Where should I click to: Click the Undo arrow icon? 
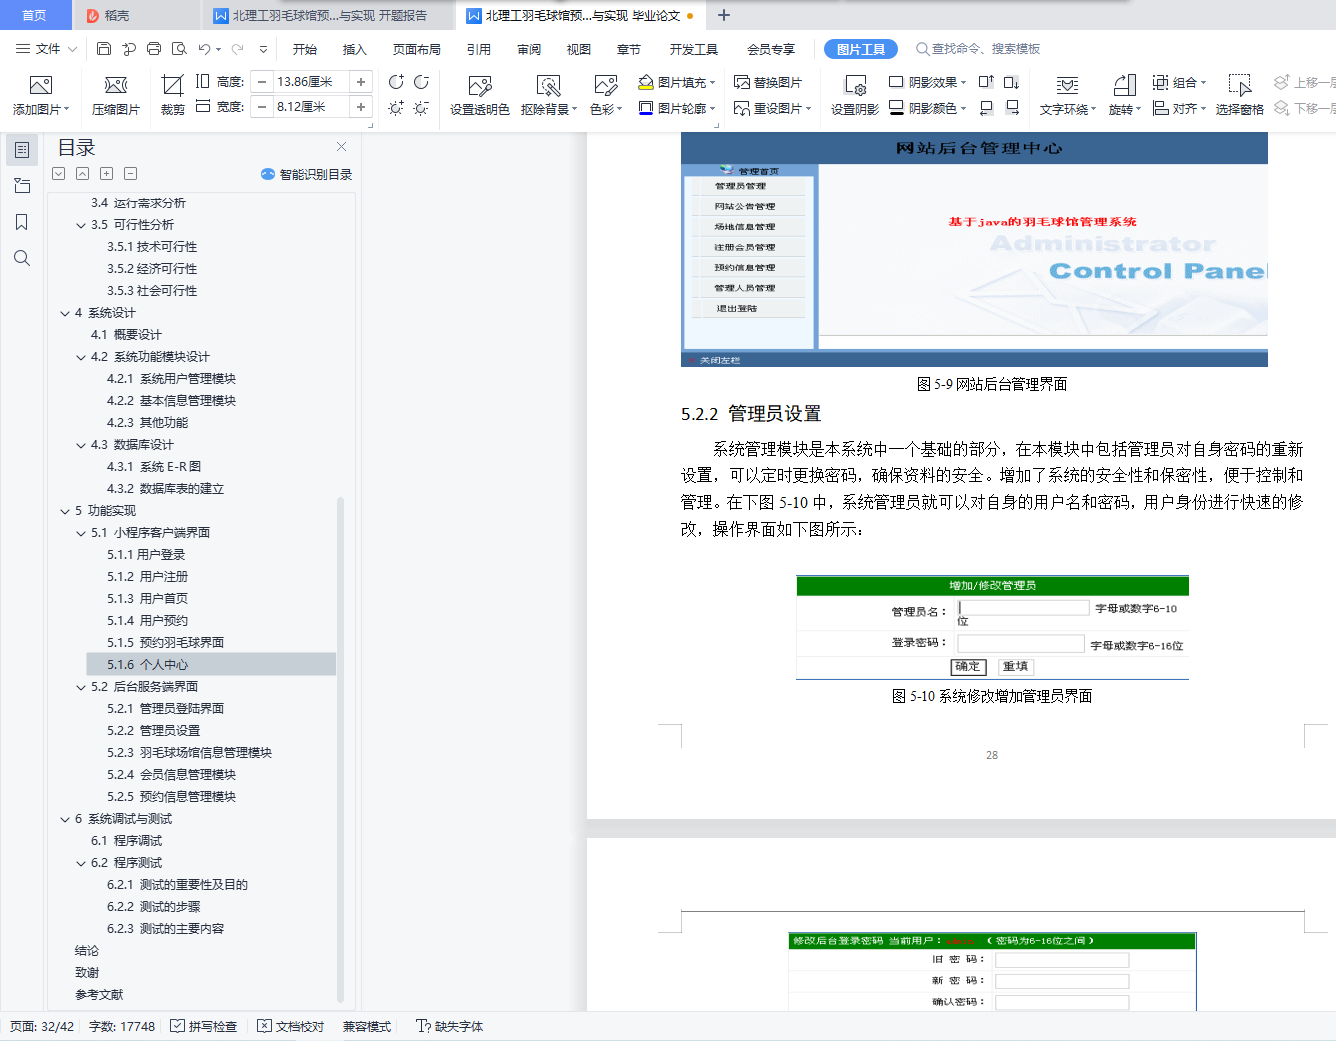click(204, 48)
